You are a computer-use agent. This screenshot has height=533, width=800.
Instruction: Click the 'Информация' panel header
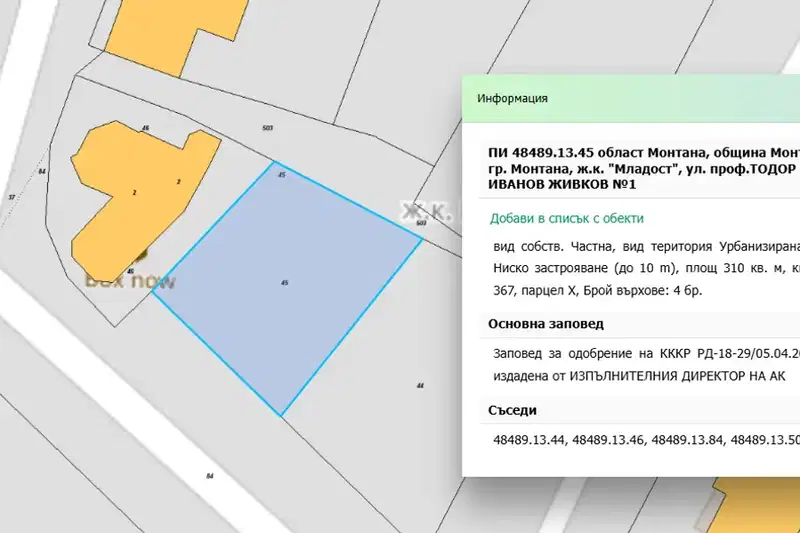[631, 98]
